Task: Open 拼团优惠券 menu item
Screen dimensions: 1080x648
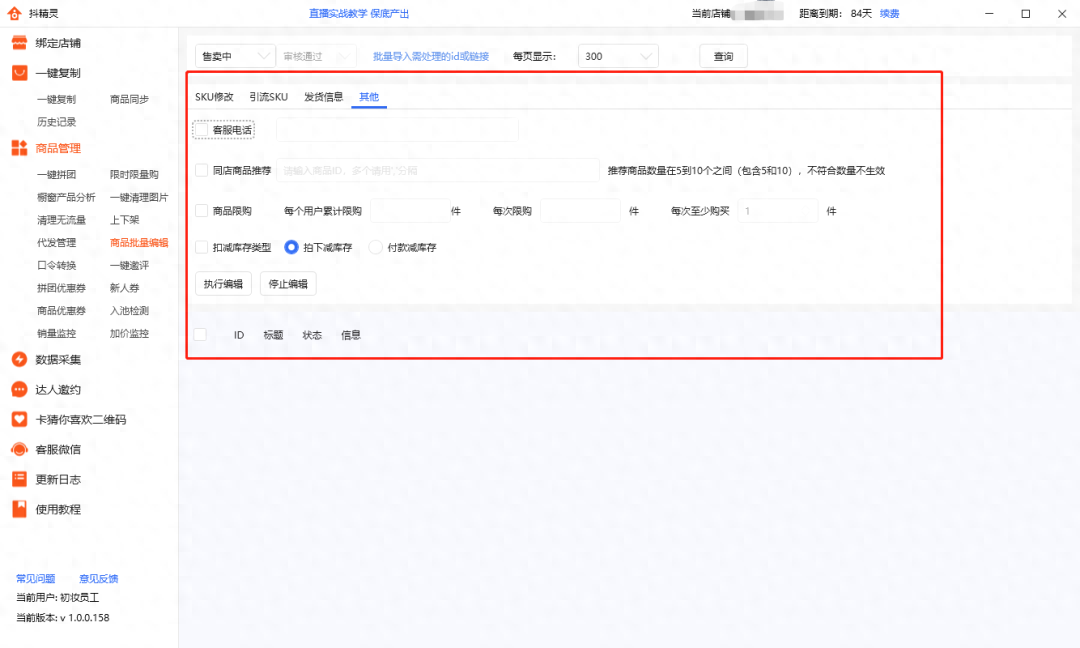Action: [x=61, y=288]
